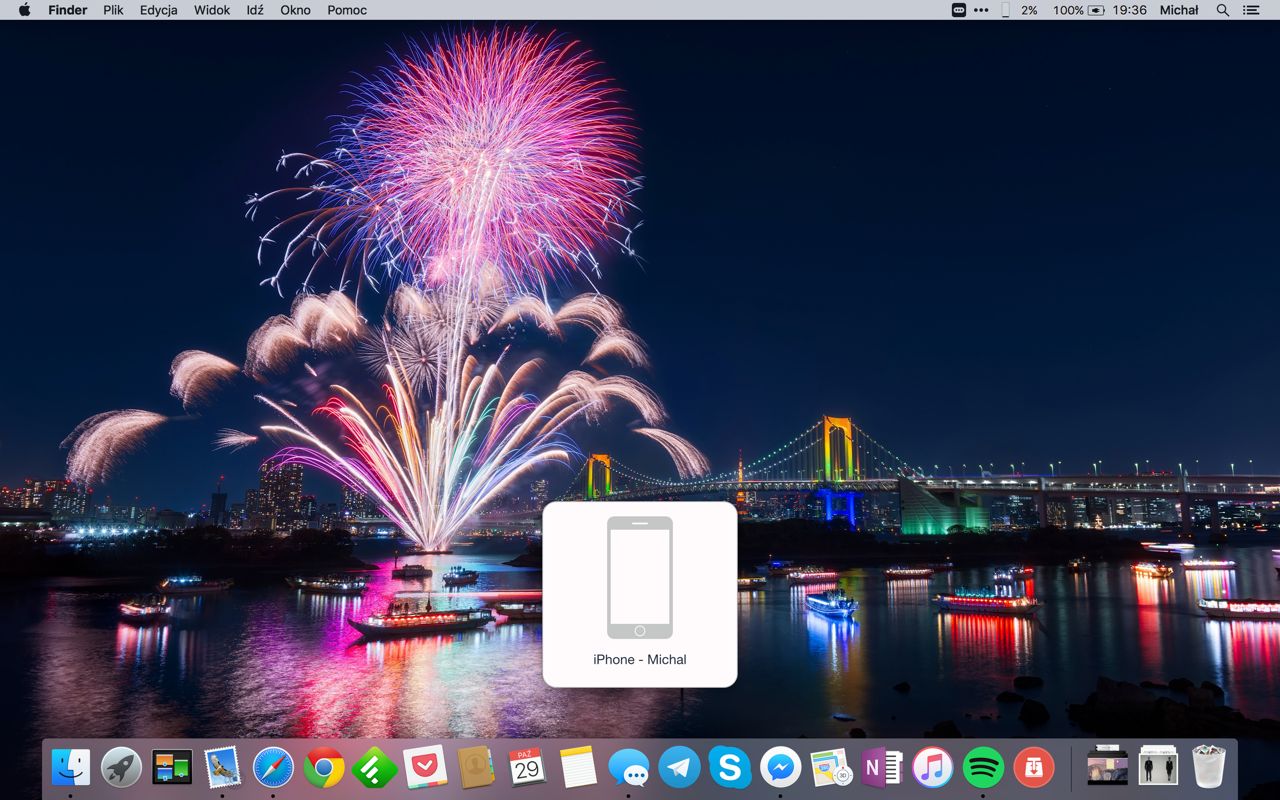Open Spotlight search magnifier
Screen dimensions: 1280x800
[1222, 10]
